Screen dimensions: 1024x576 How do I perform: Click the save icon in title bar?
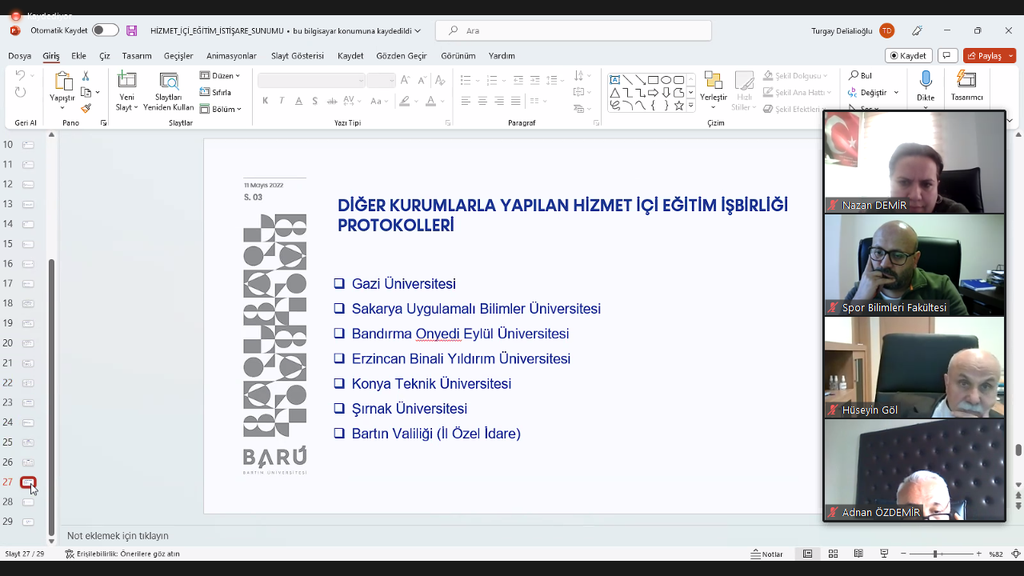(131, 31)
